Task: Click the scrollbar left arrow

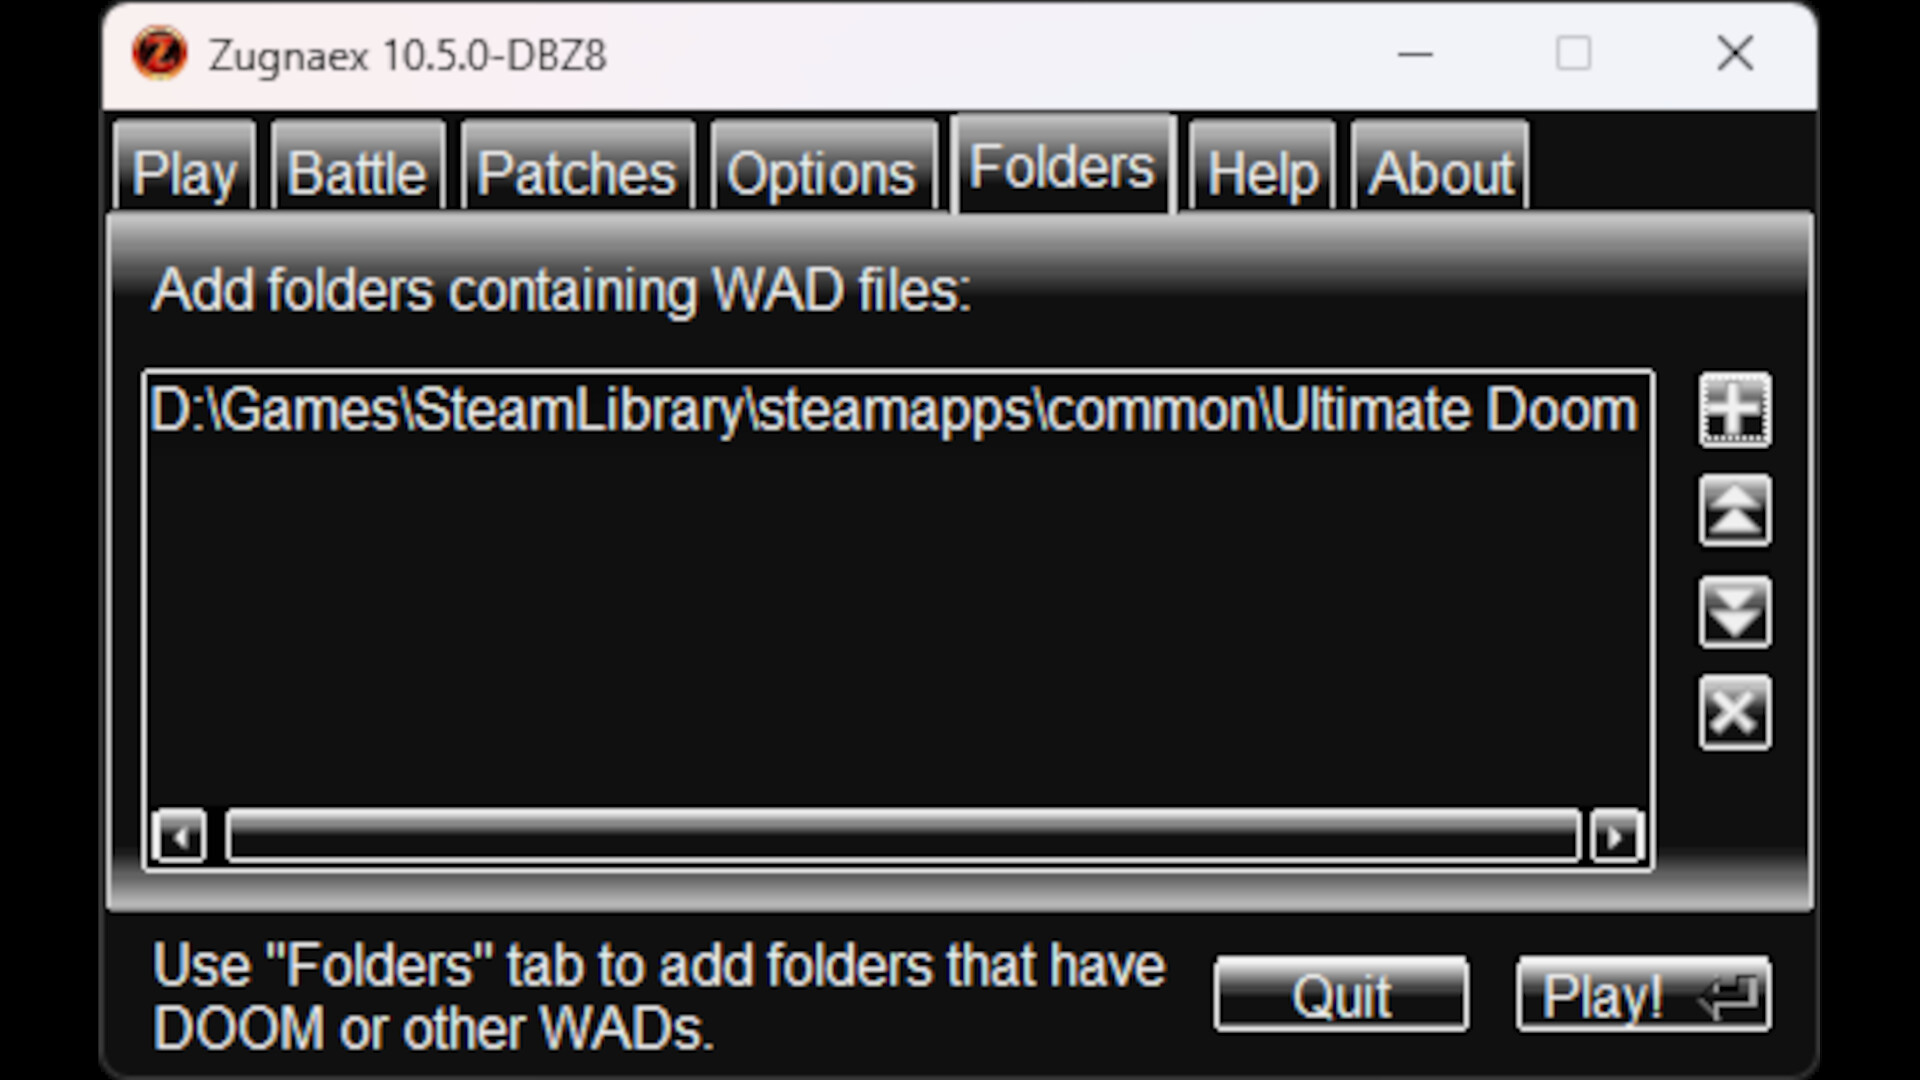Action: [180, 836]
